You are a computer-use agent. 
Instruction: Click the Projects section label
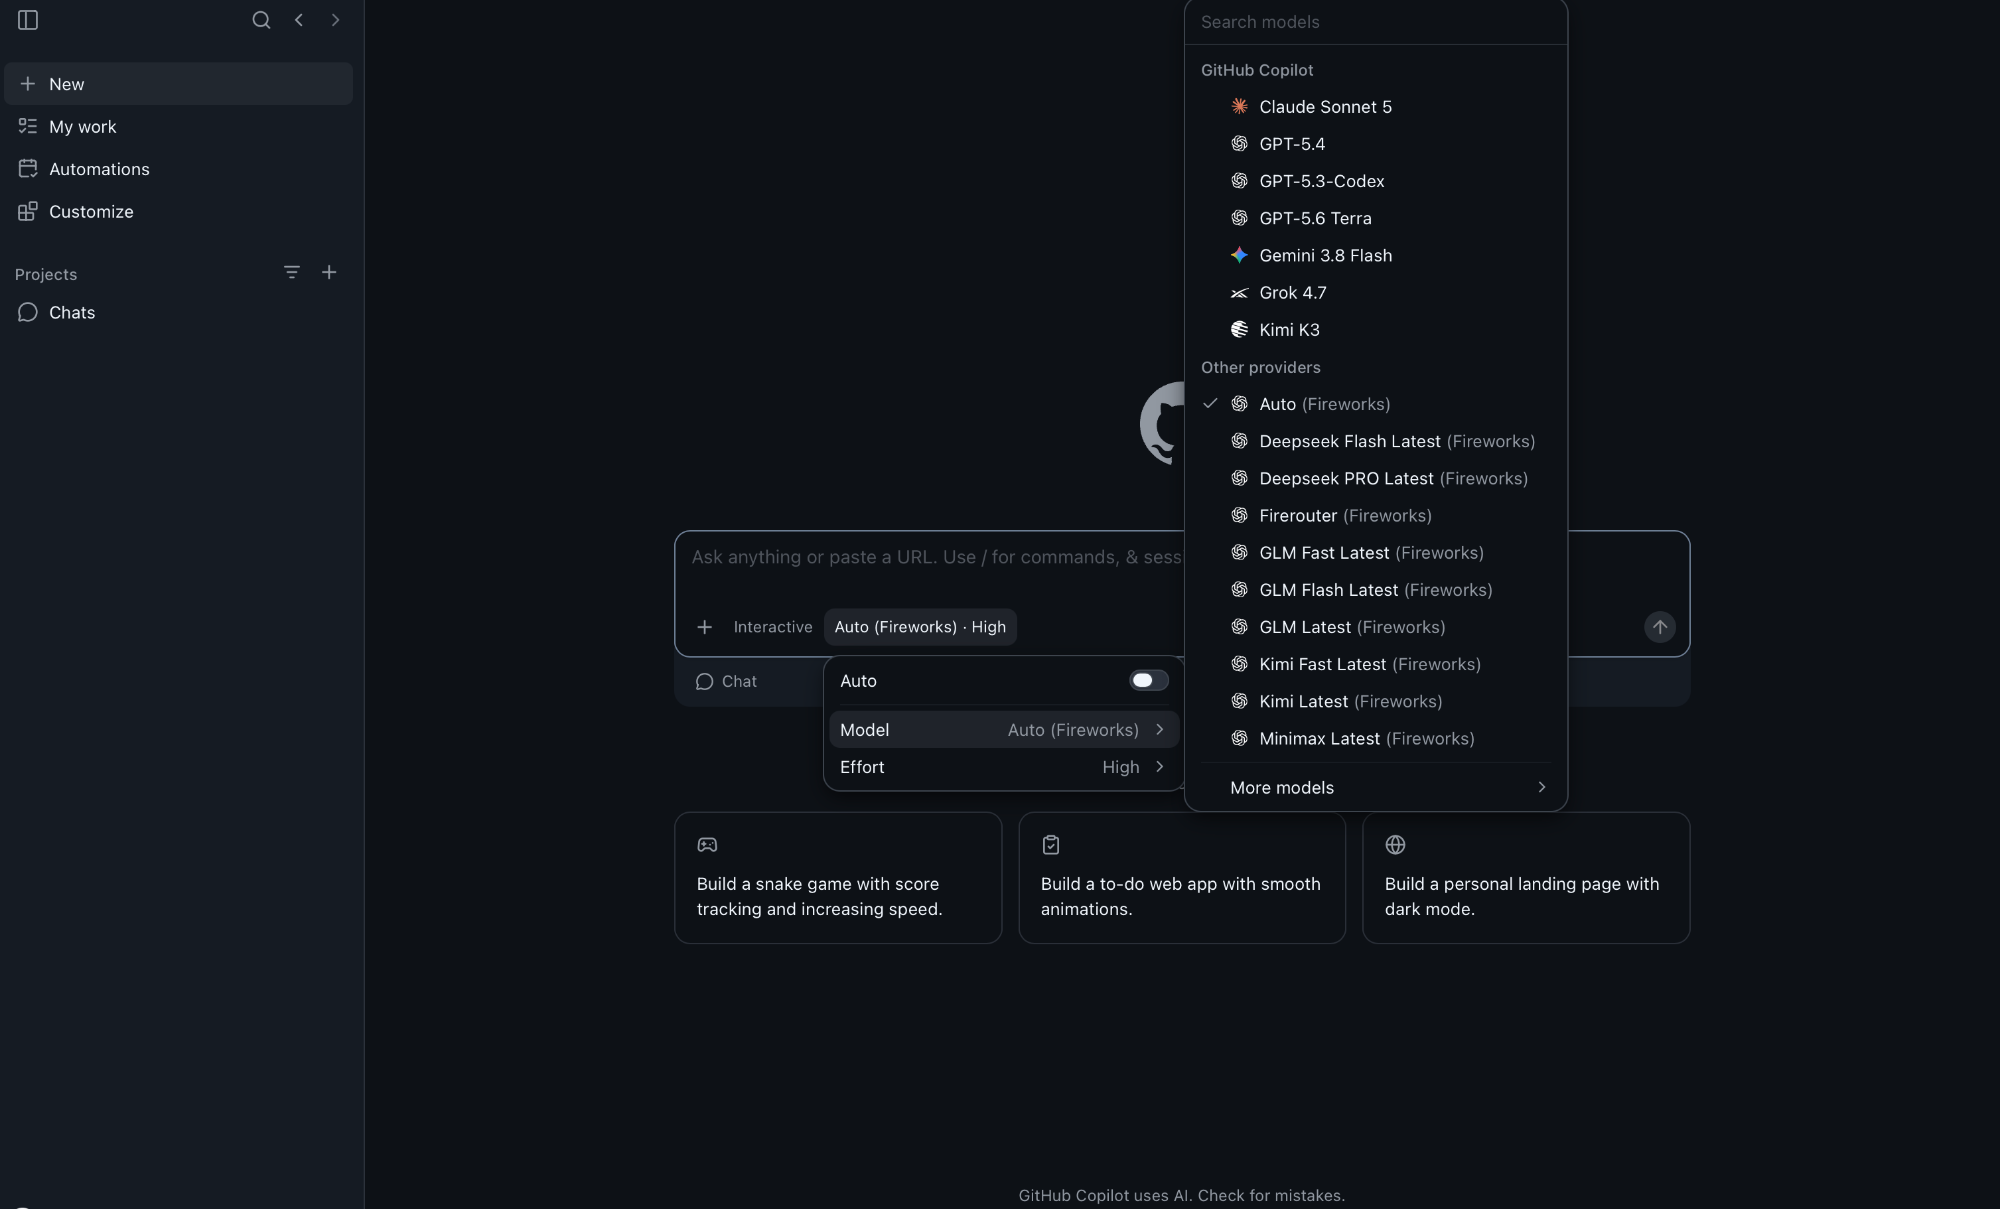pyautogui.click(x=46, y=274)
